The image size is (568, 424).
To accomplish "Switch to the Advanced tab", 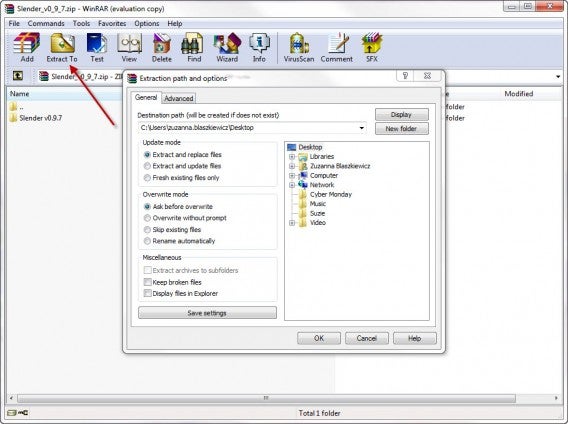I will [179, 98].
